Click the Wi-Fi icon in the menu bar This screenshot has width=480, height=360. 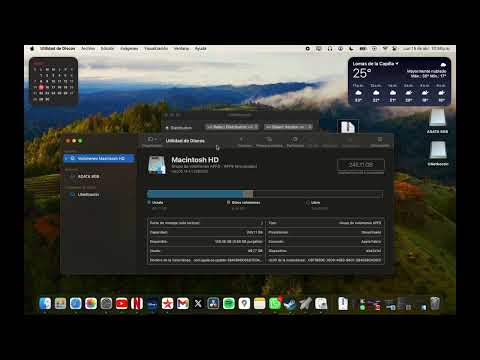point(385,49)
